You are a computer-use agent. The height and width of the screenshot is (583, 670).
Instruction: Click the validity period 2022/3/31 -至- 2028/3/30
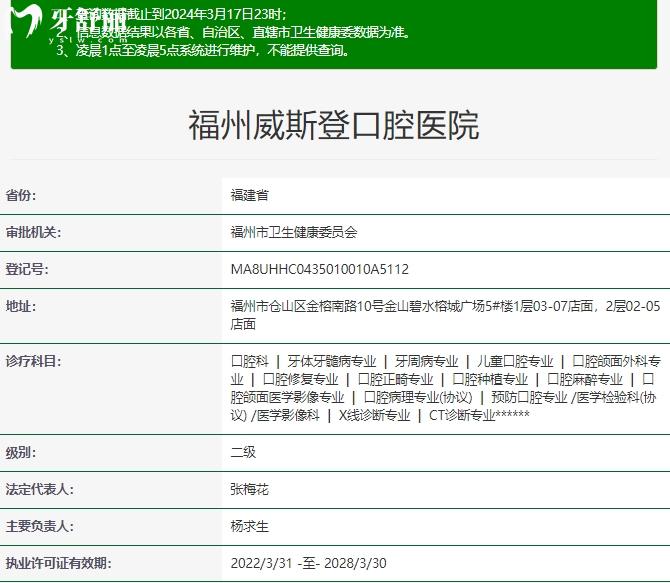[309, 563]
